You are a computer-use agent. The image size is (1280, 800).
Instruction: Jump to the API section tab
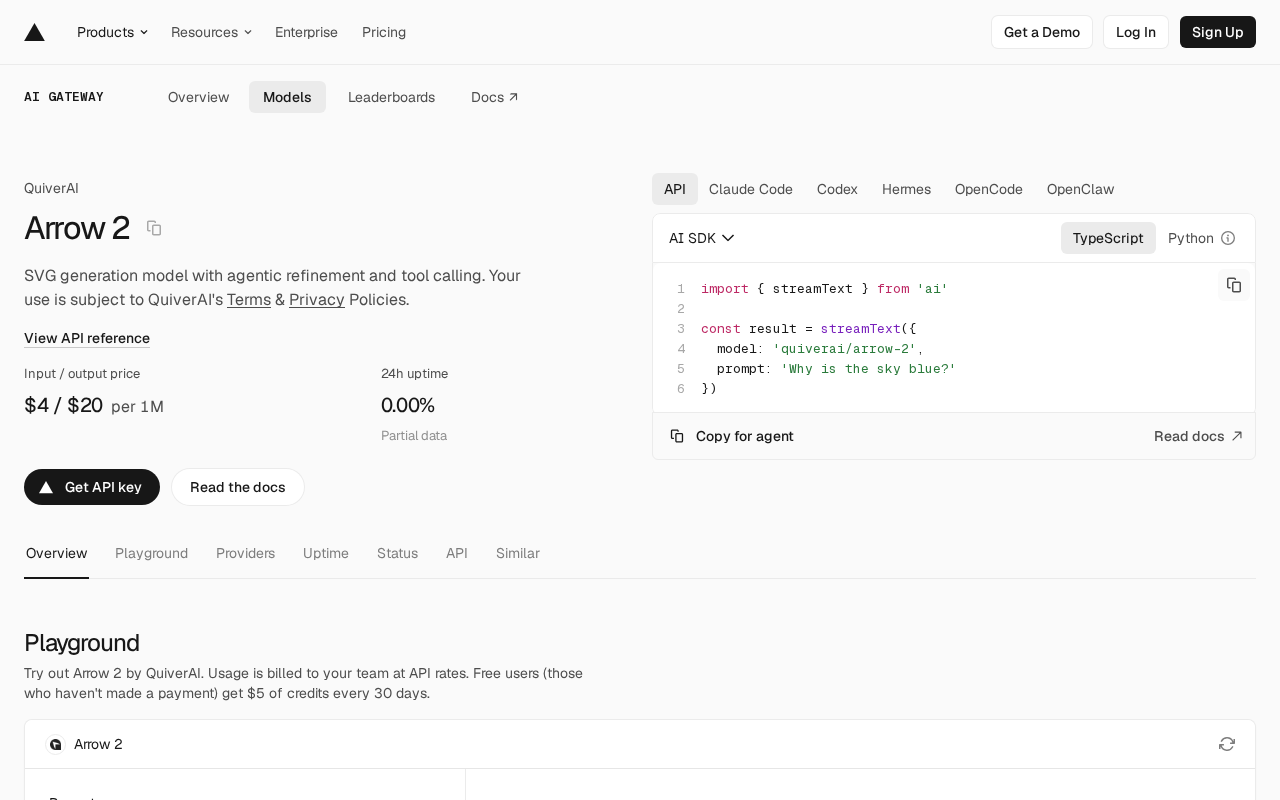click(x=457, y=553)
